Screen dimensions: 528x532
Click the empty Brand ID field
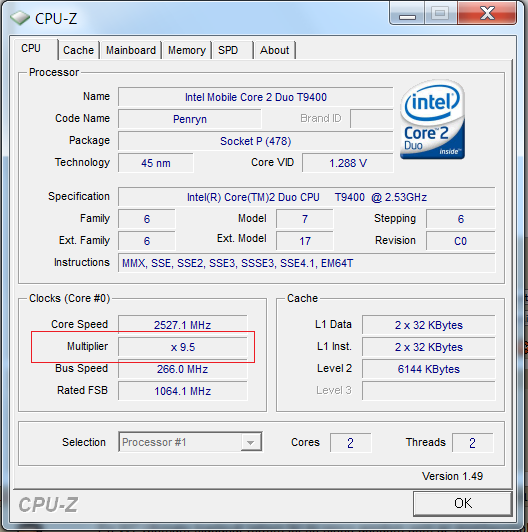372,119
